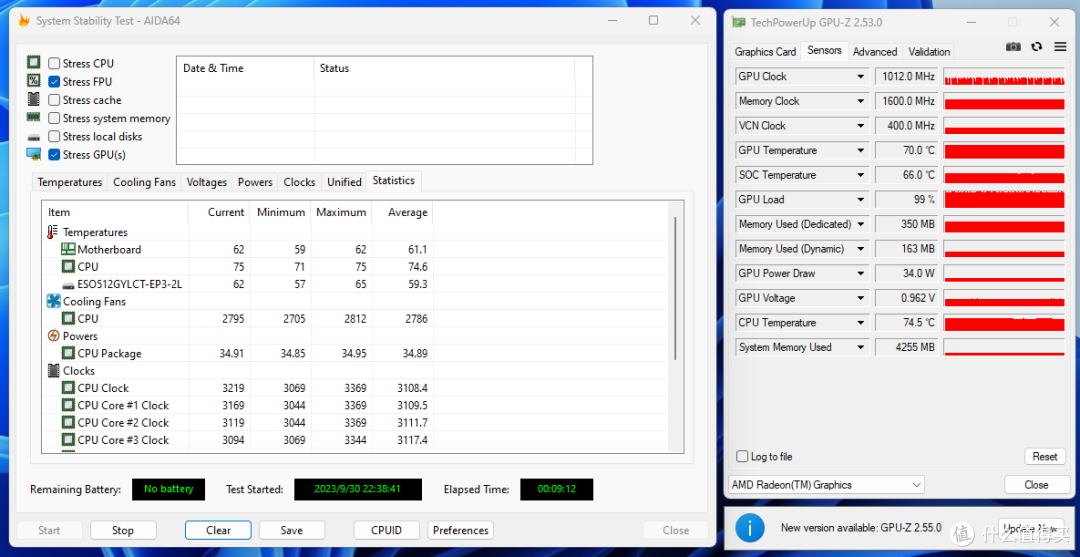
Task: Click the chip icon next to Clocks group
Action: [x=54, y=370]
